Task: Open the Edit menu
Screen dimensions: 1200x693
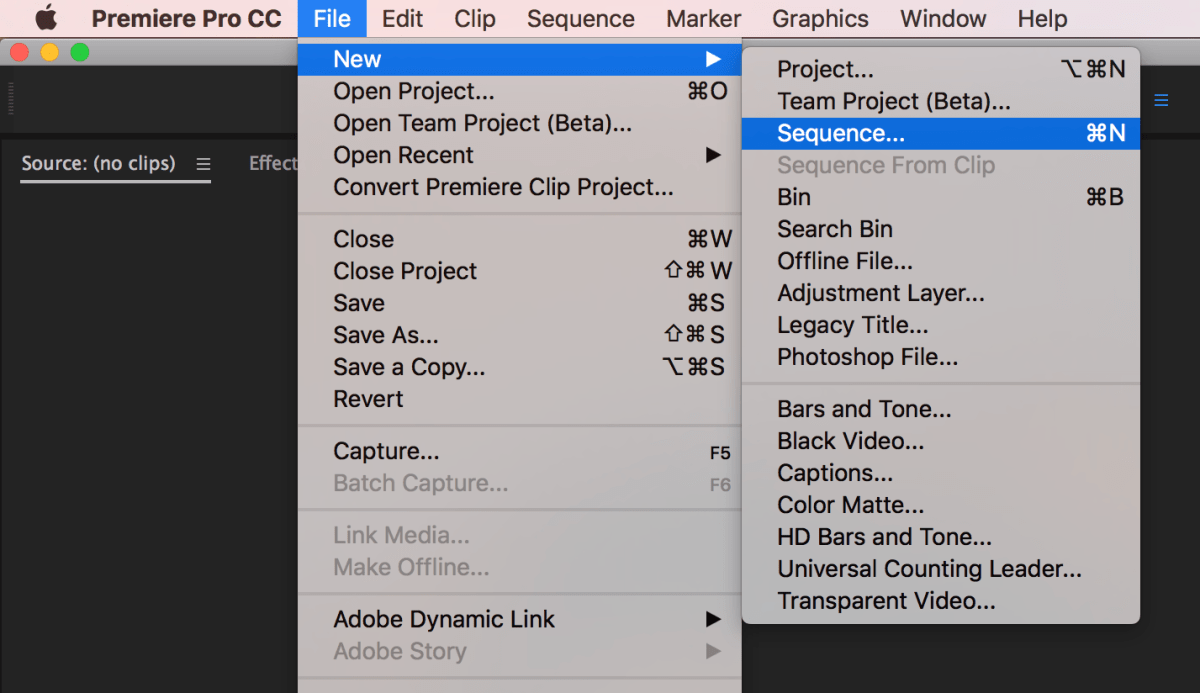Action: [402, 19]
